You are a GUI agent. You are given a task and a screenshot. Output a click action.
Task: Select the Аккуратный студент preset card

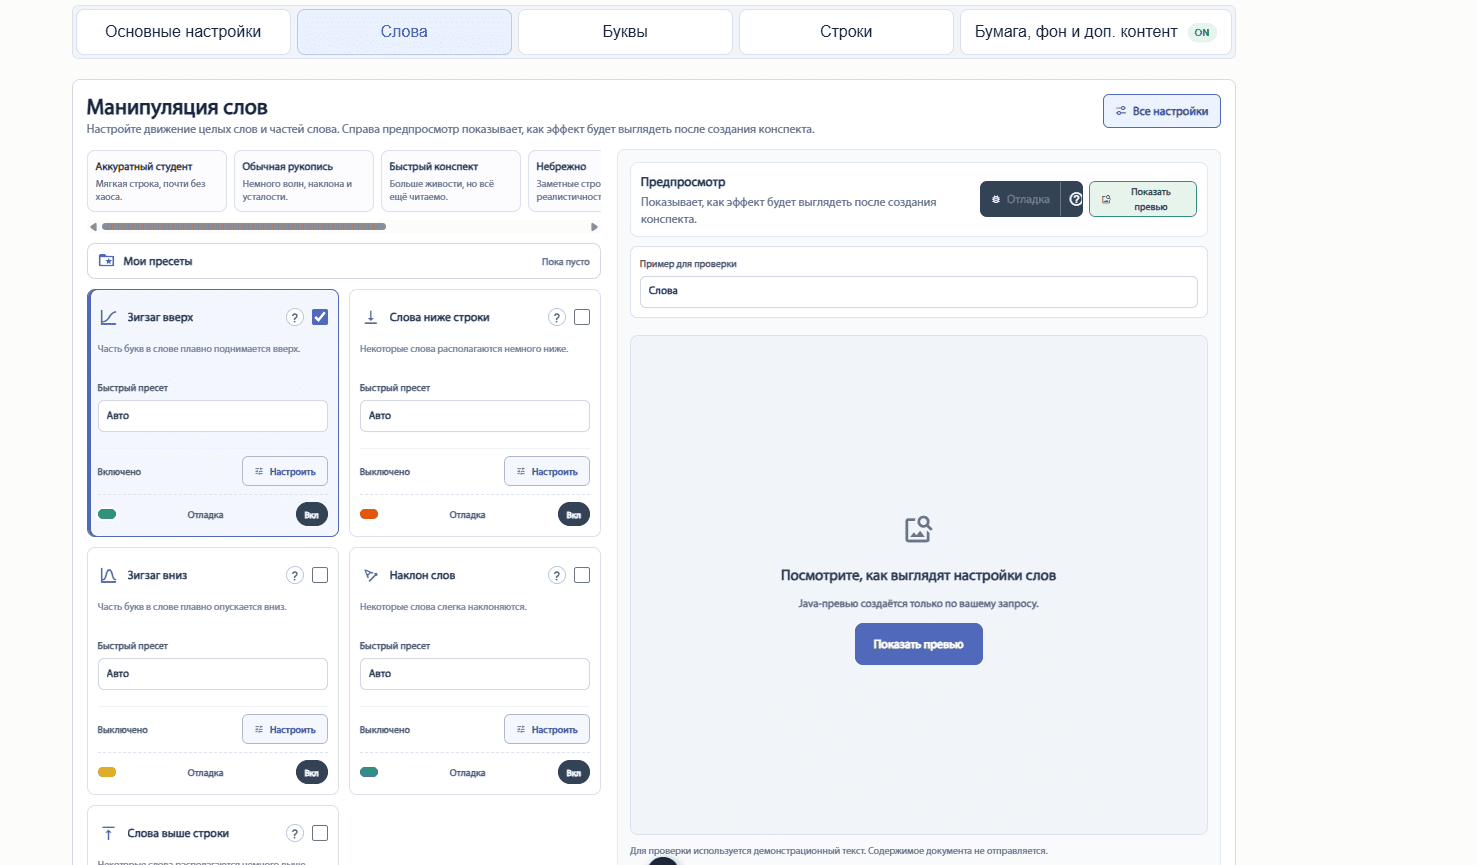[157, 181]
